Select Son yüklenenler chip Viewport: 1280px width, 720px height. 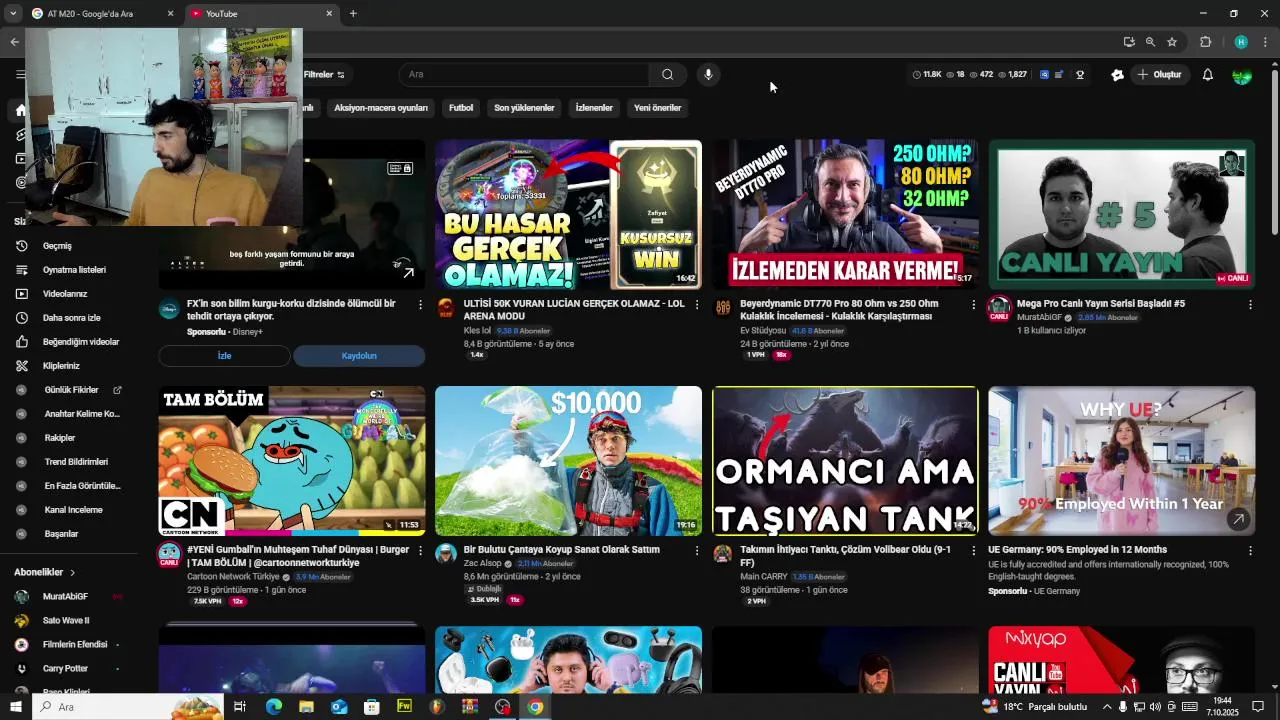click(x=524, y=108)
